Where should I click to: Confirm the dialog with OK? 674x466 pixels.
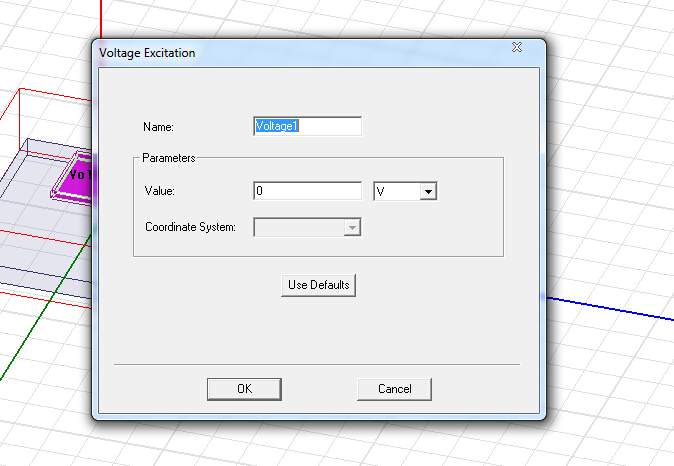(x=244, y=389)
